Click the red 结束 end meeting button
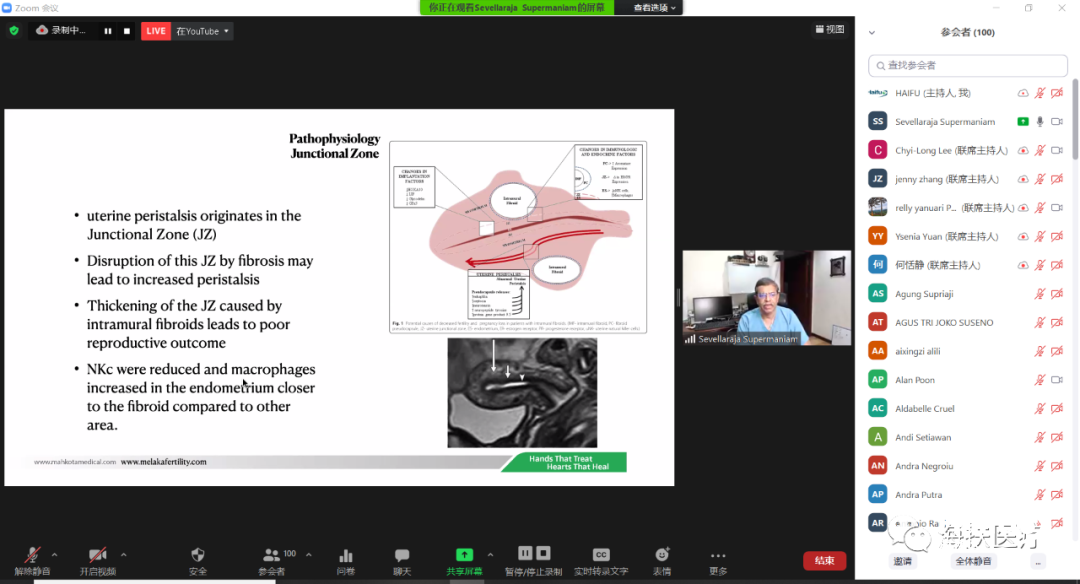Screen dimensions: 1080x584 [824, 561]
